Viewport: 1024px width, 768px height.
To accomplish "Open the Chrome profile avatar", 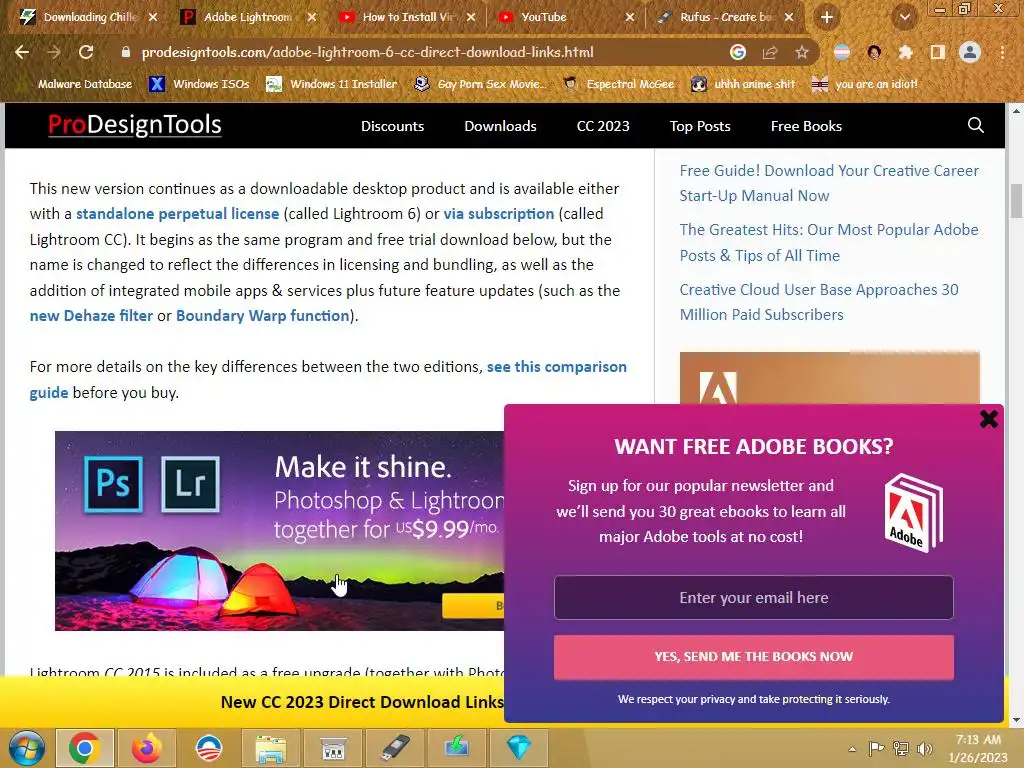I will point(970,52).
